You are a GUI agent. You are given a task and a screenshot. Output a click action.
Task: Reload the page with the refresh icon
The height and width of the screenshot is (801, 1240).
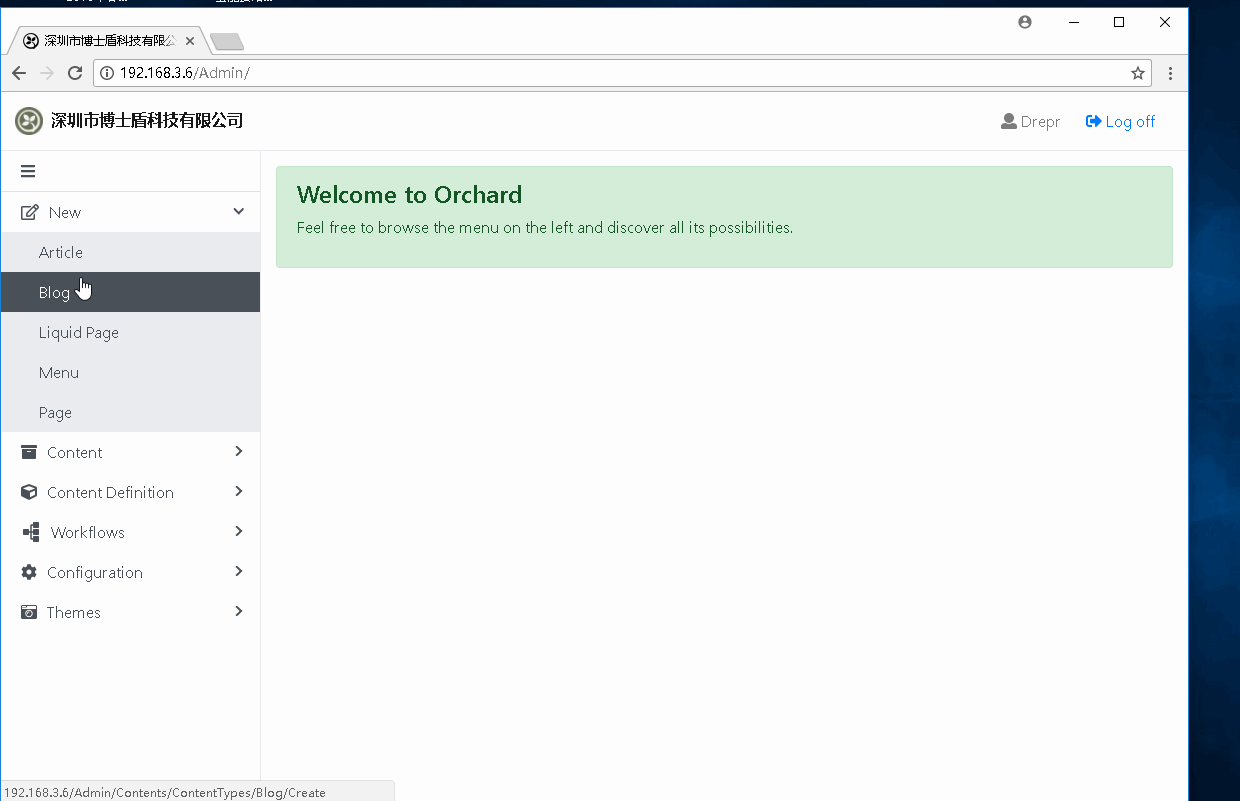pyautogui.click(x=74, y=72)
